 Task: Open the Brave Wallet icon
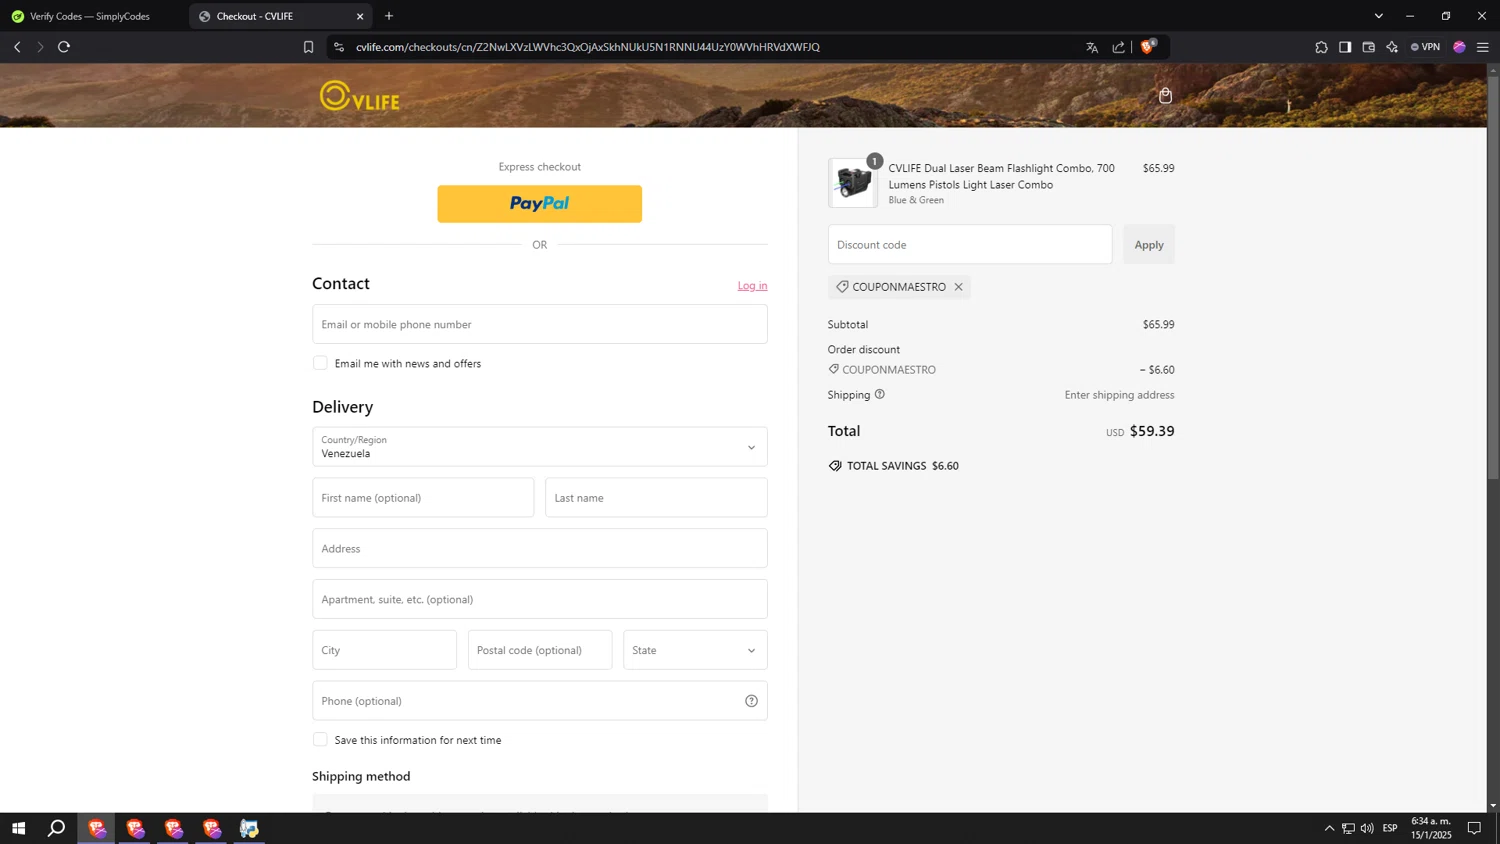click(1369, 47)
